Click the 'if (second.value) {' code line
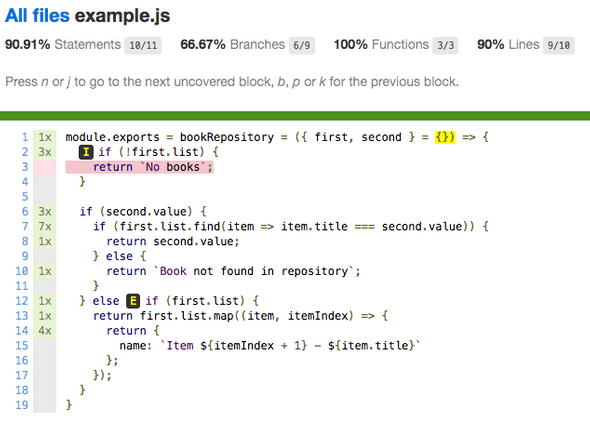The width and height of the screenshot is (590, 425). click(143, 212)
